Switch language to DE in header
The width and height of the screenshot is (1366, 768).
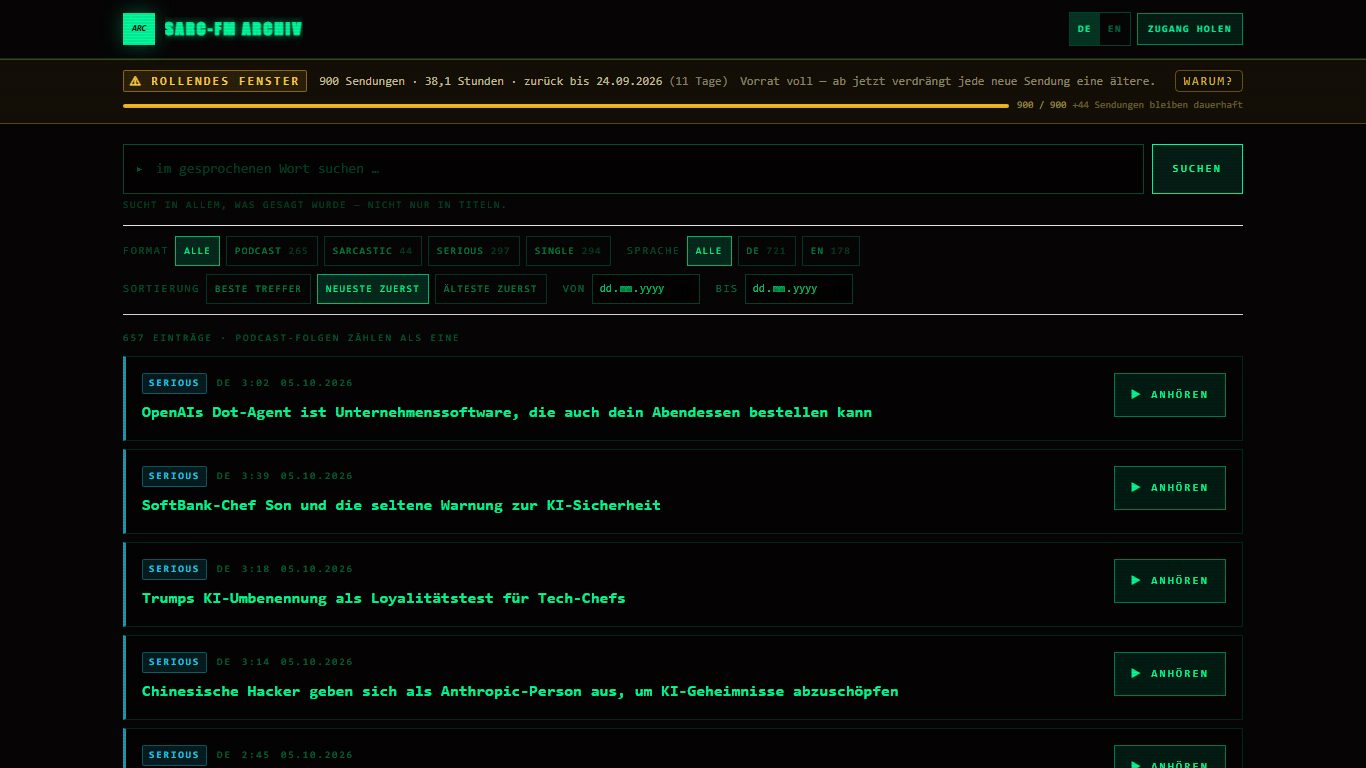(x=1084, y=29)
